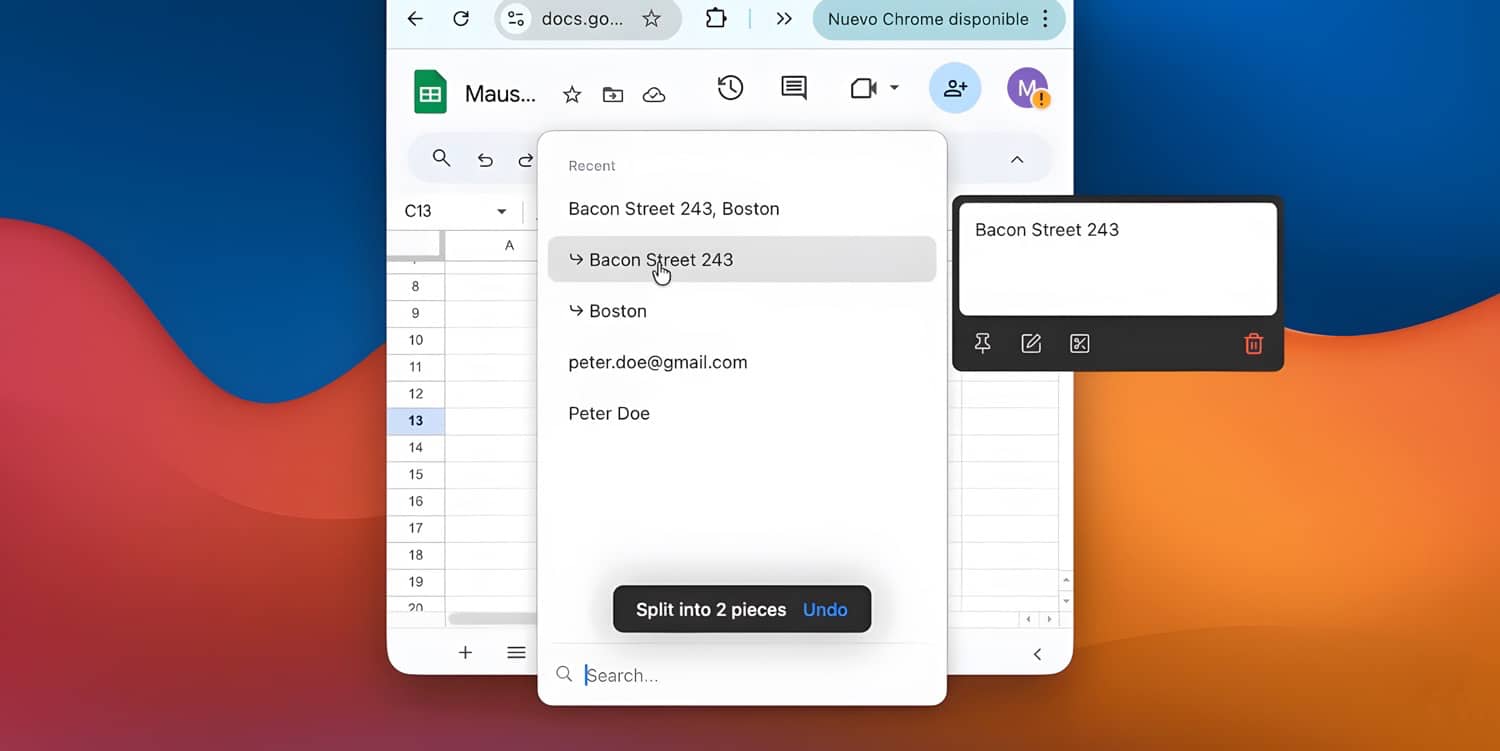
Task: Open version history clock icon
Action: pos(730,89)
